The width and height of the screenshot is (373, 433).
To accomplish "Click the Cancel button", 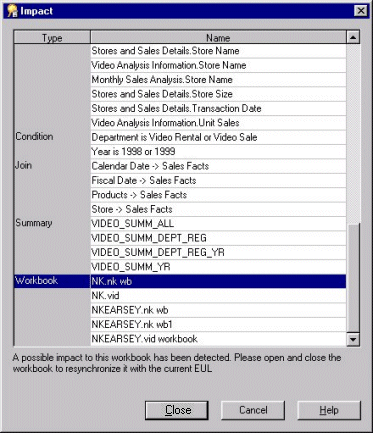I will (x=253, y=410).
